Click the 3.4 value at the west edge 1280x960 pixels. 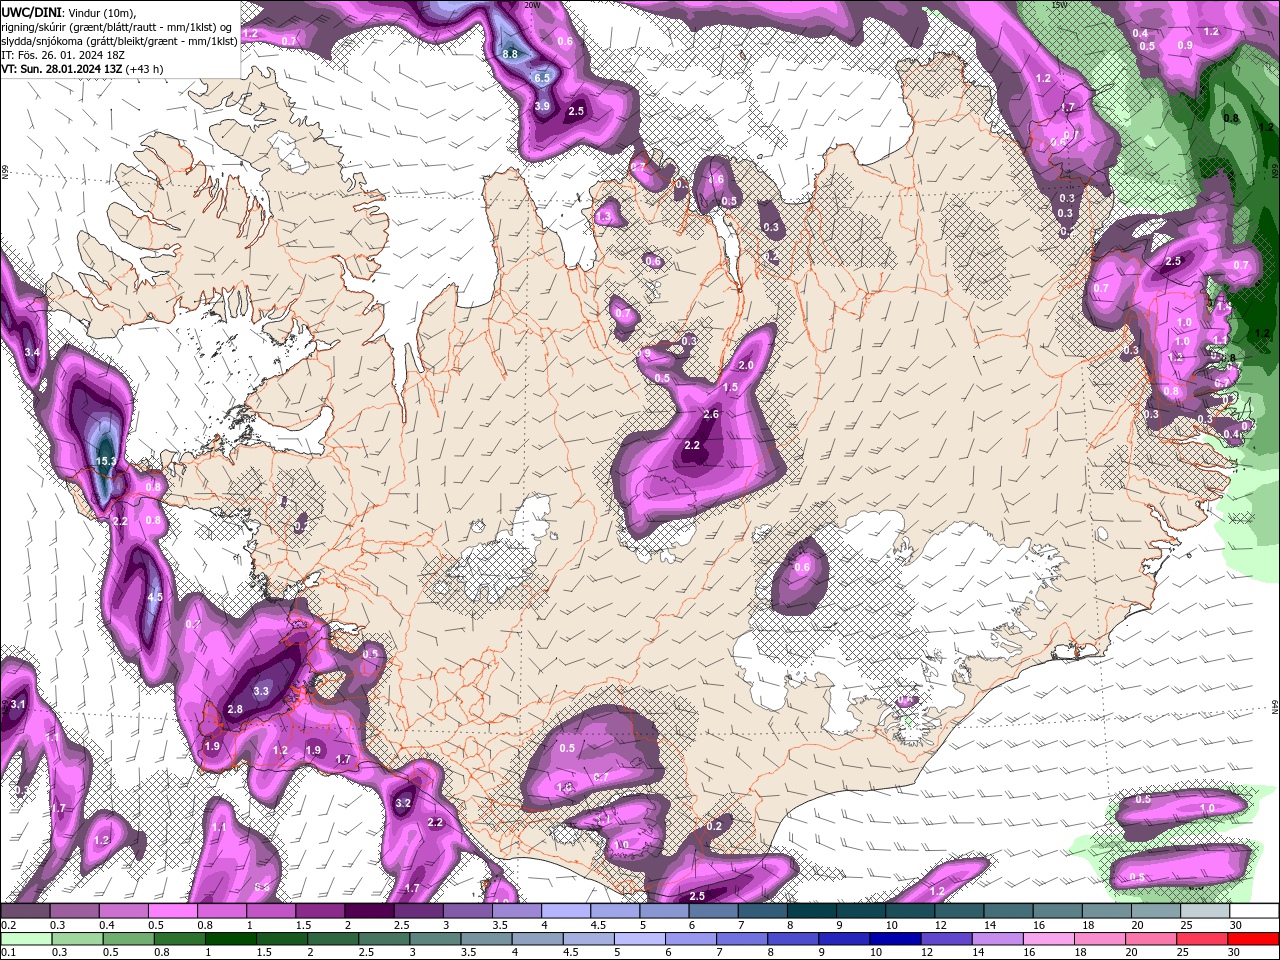(32, 352)
